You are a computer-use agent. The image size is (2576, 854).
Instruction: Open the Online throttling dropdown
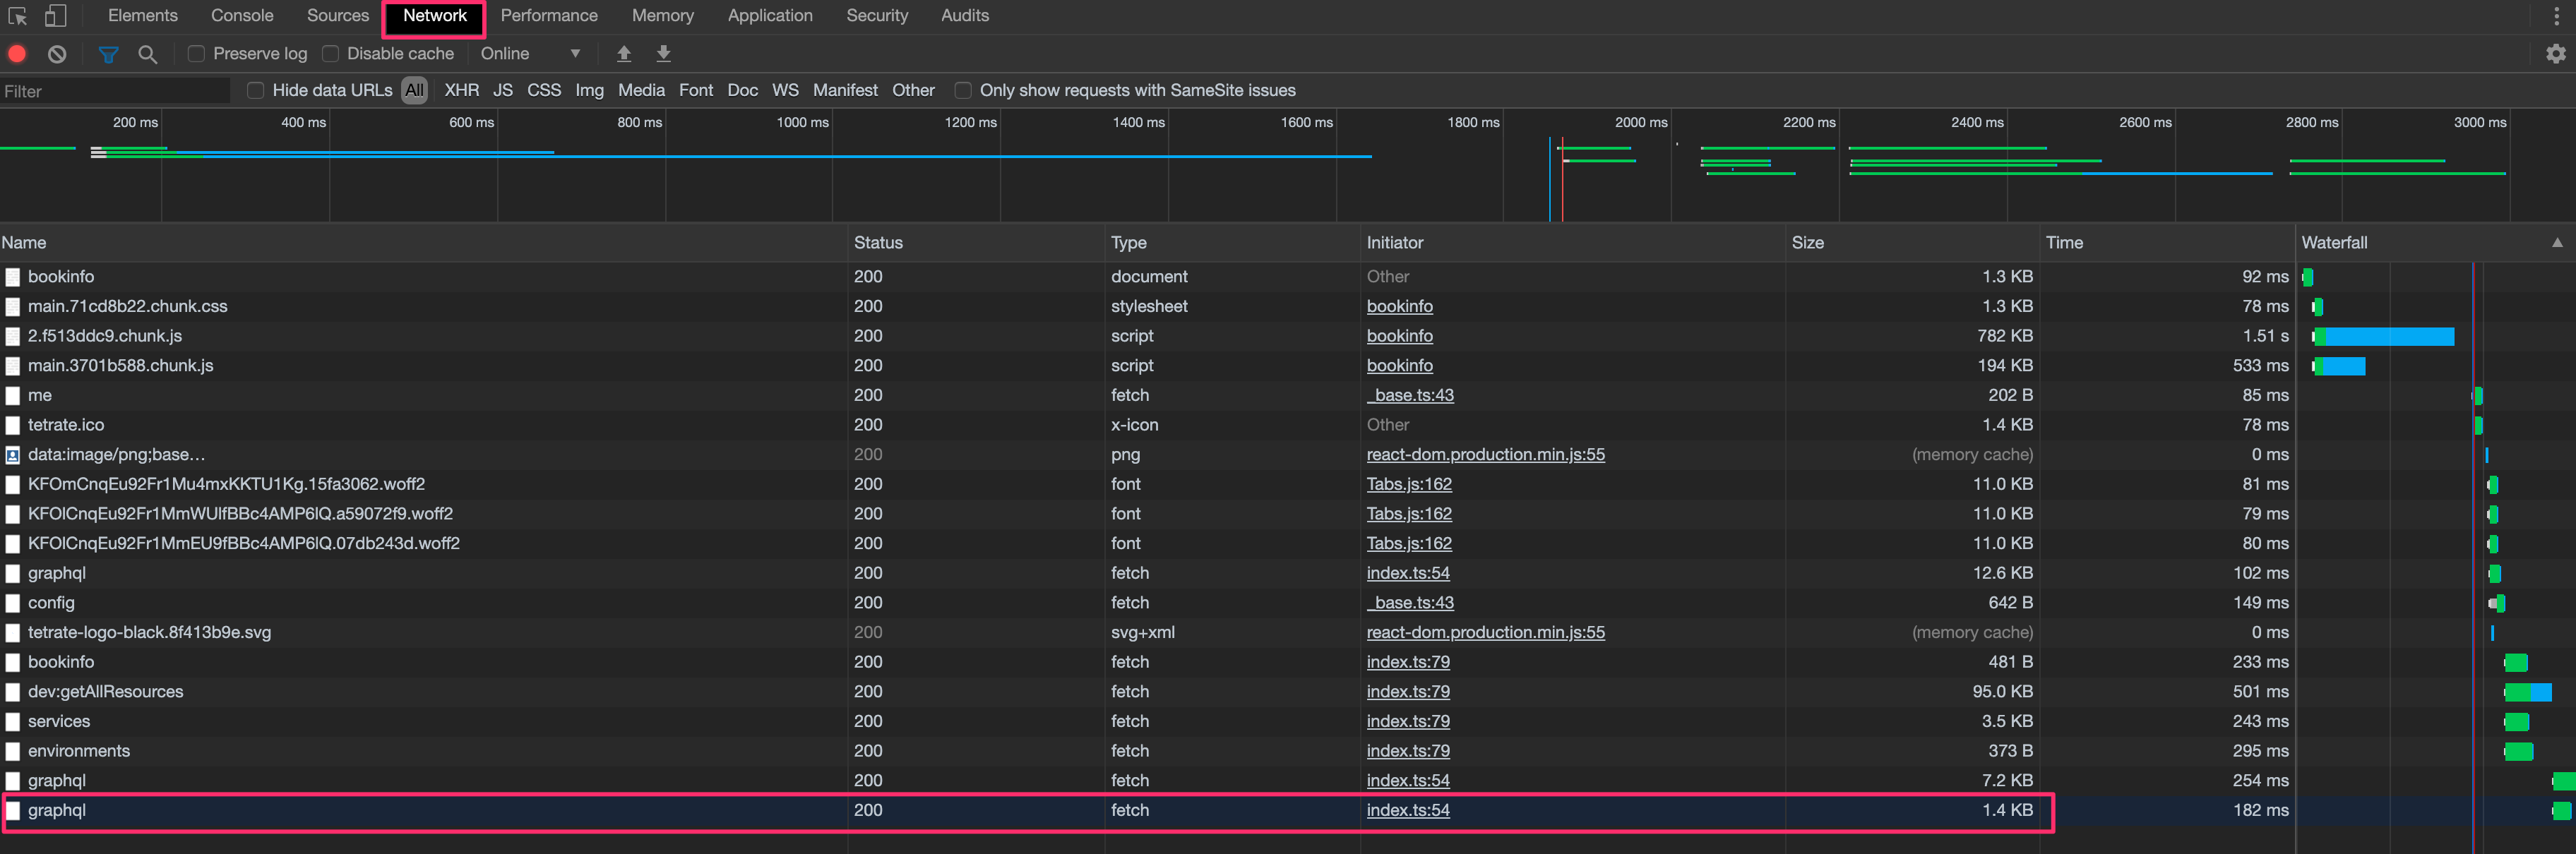point(530,54)
